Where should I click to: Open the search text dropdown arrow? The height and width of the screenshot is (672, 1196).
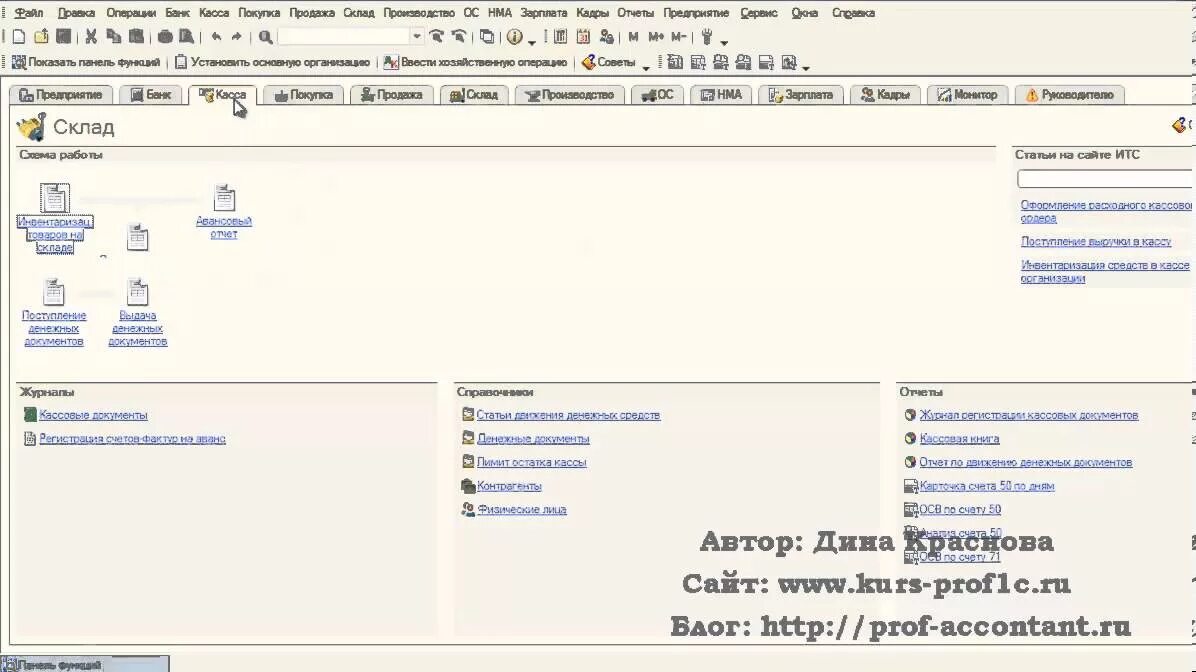click(416, 37)
